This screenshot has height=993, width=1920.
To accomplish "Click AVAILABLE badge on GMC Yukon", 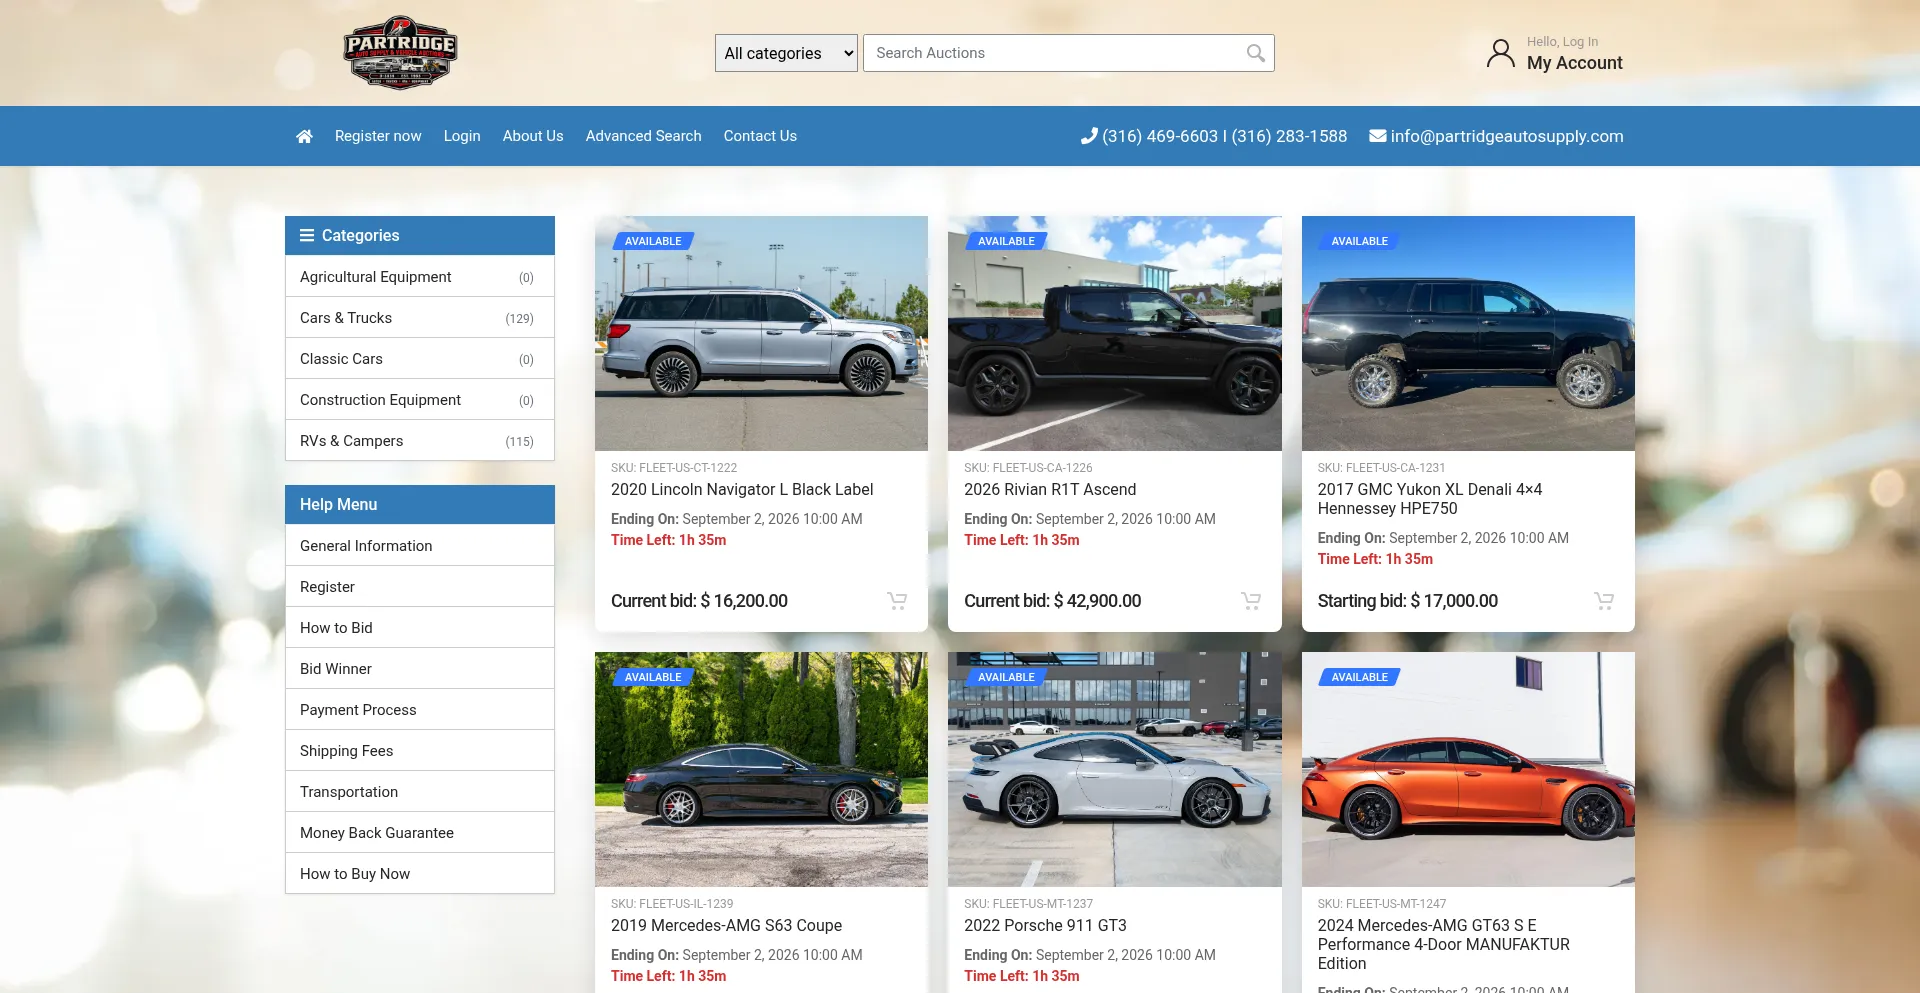I will pyautogui.click(x=1360, y=241).
